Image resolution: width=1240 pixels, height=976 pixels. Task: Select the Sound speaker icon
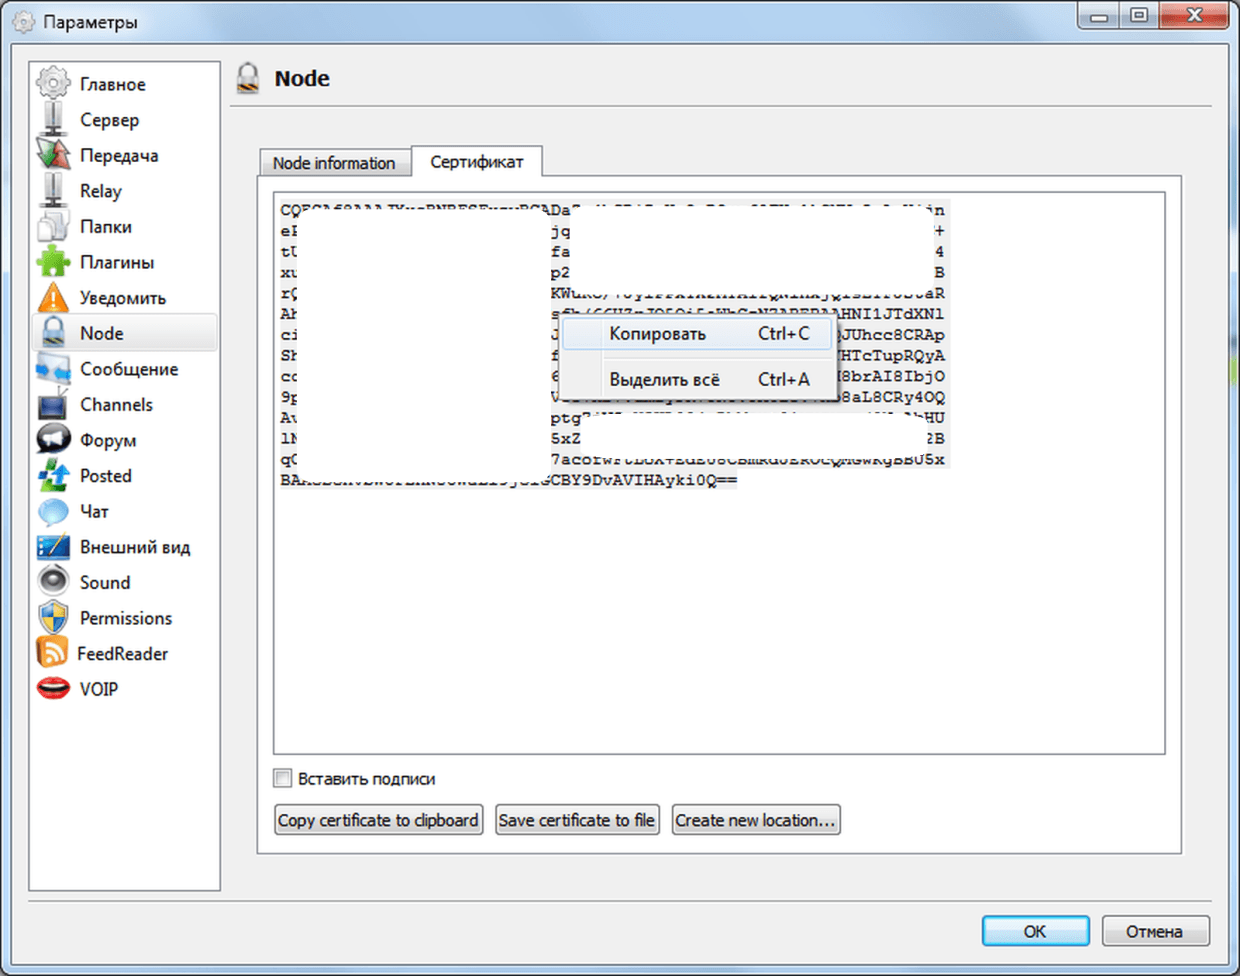[53, 582]
